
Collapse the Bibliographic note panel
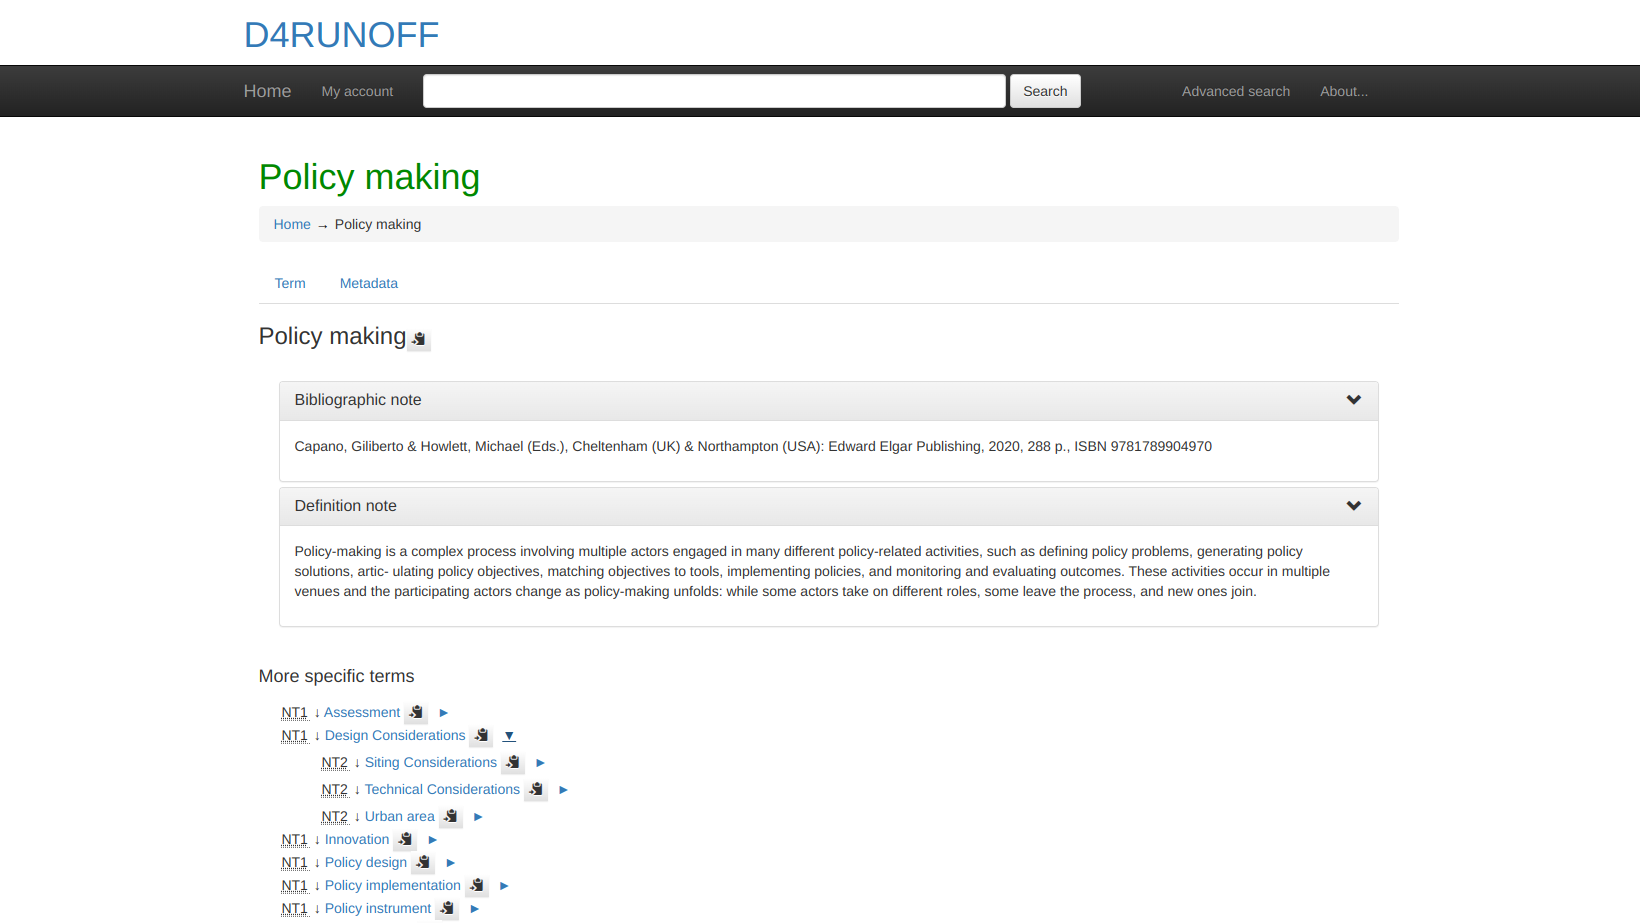(1353, 400)
